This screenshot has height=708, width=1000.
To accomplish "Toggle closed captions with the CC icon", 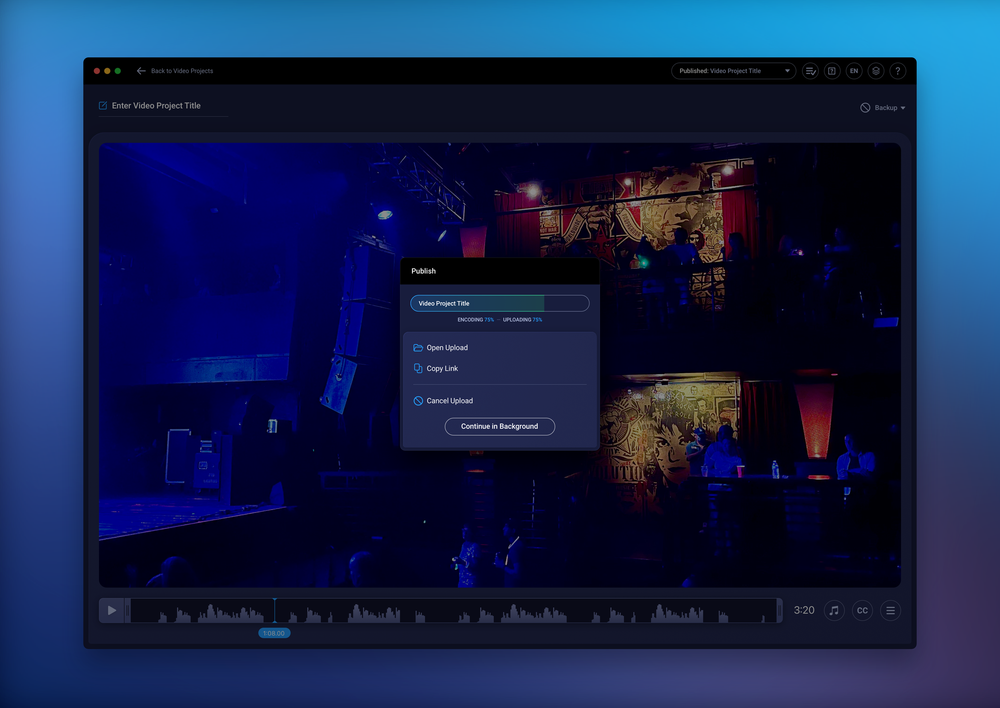I will 862,610.
